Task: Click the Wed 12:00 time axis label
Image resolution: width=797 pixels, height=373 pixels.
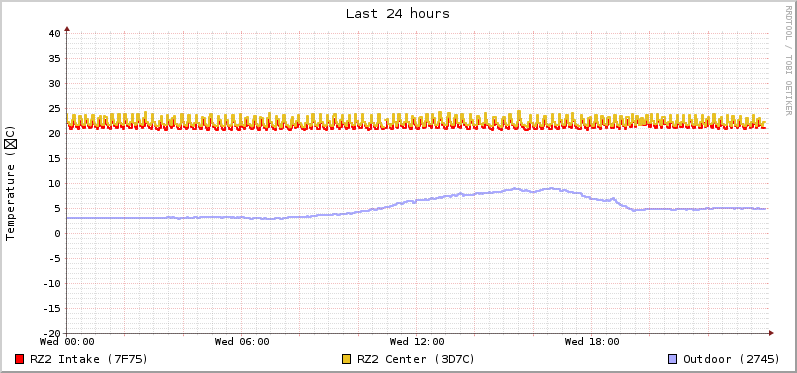Action: [x=417, y=341]
